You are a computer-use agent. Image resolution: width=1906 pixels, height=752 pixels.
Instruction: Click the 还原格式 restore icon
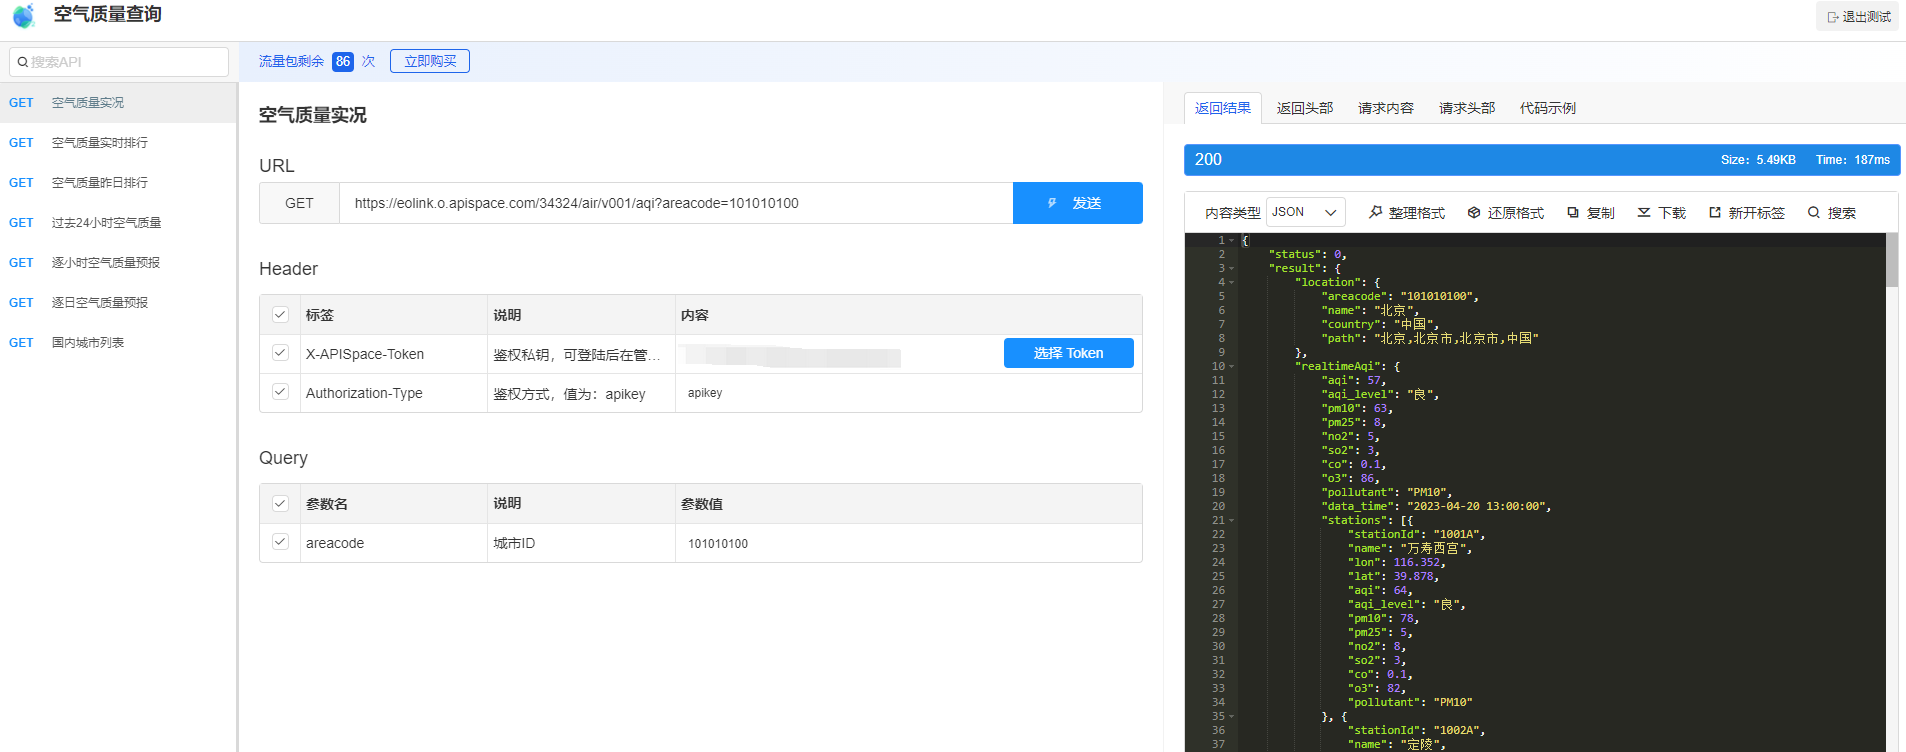coord(1474,212)
